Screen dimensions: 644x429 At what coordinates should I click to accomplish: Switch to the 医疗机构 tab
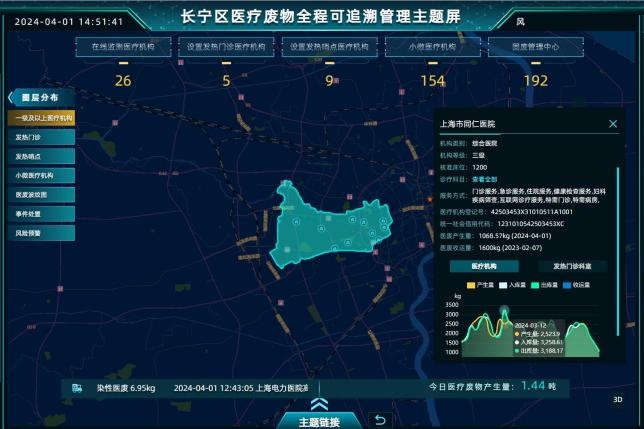pyautogui.click(x=484, y=266)
